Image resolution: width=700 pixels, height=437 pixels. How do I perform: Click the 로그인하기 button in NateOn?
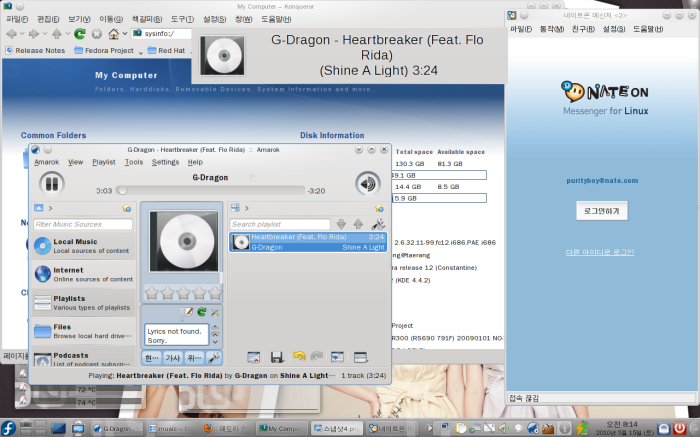(x=602, y=211)
